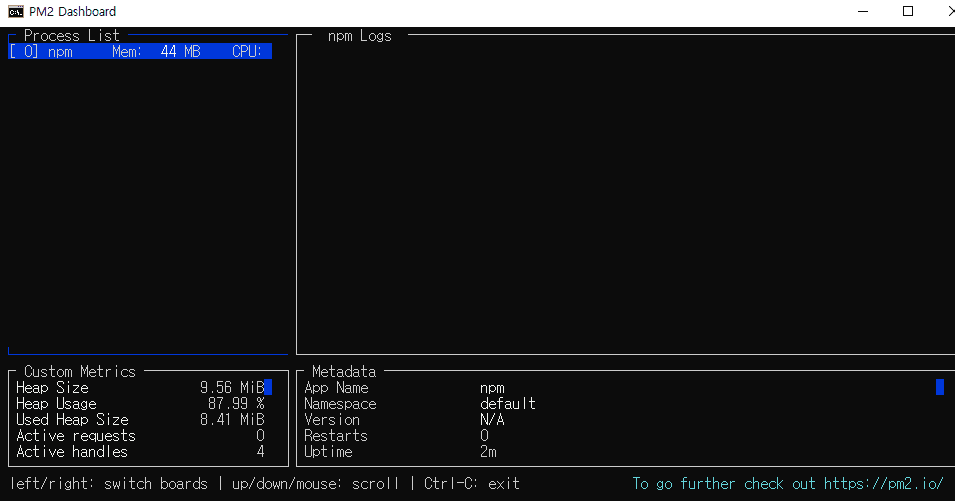Open the https://pm2.io/ link
Viewport: 955px width, 501px height.
click(884, 483)
